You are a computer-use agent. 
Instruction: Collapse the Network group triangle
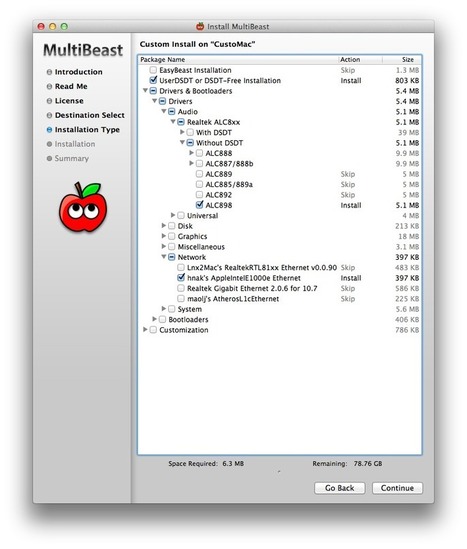(163, 257)
